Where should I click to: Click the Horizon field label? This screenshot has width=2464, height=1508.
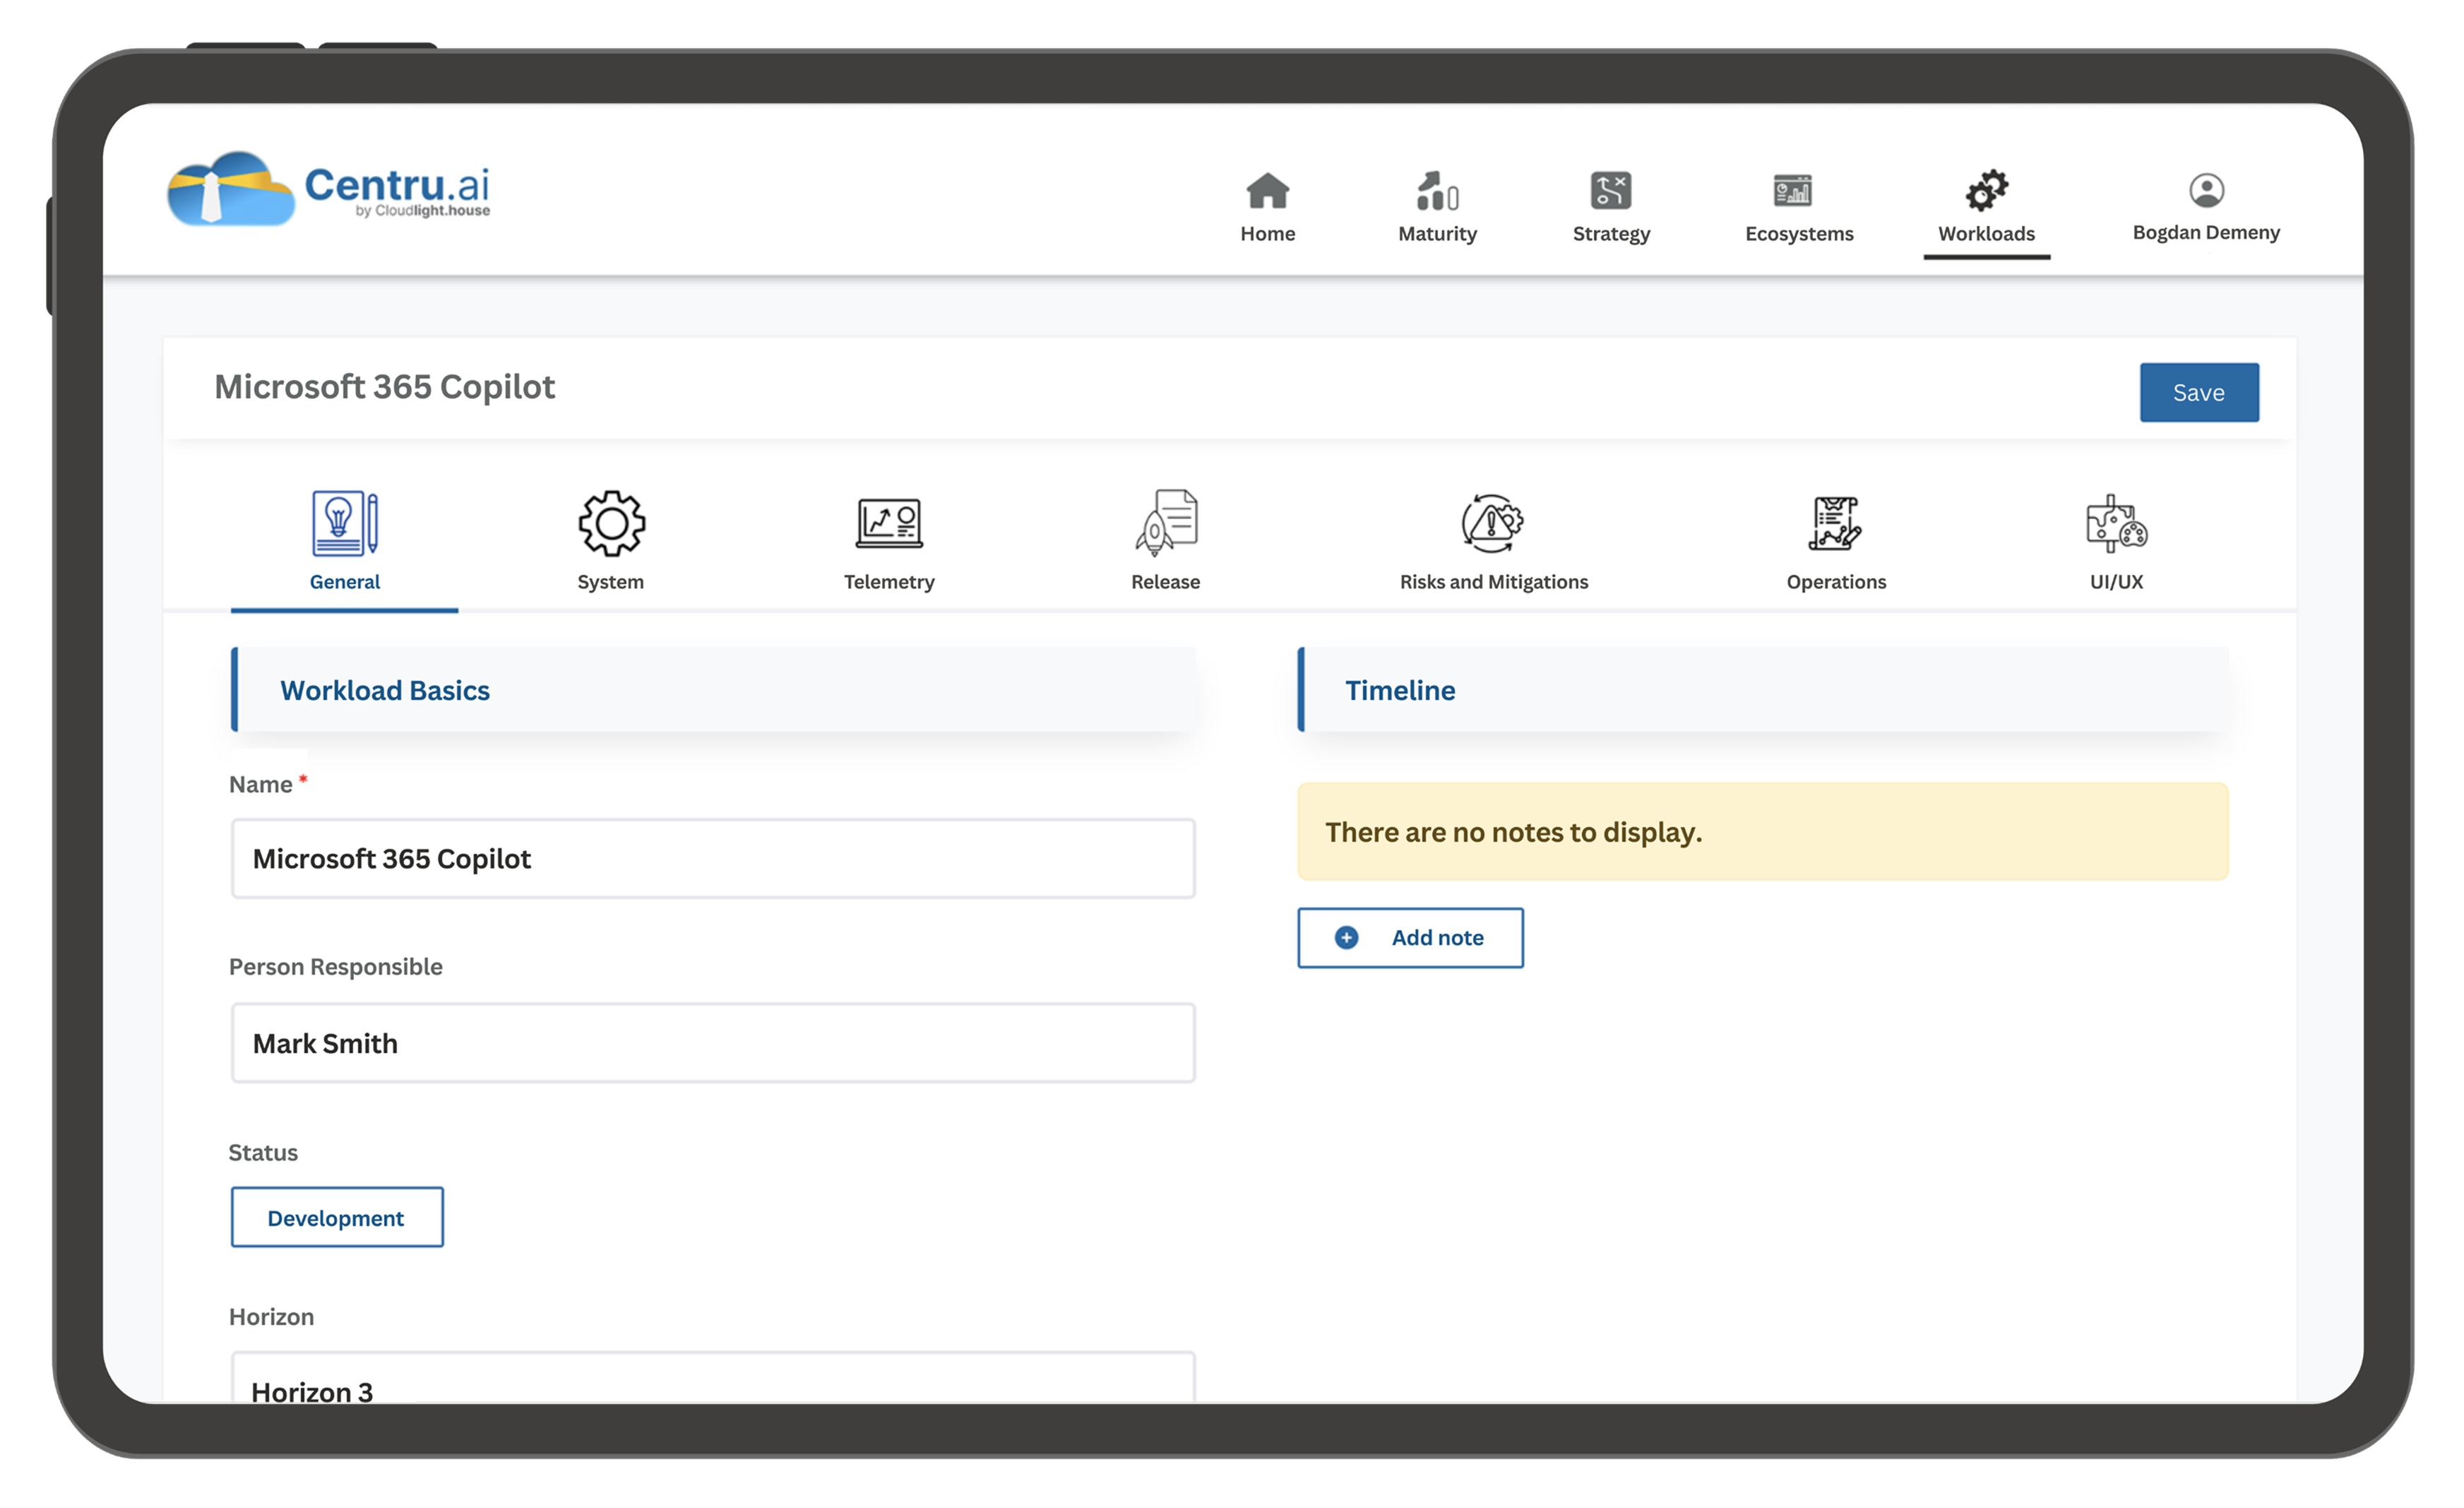coord(271,1316)
